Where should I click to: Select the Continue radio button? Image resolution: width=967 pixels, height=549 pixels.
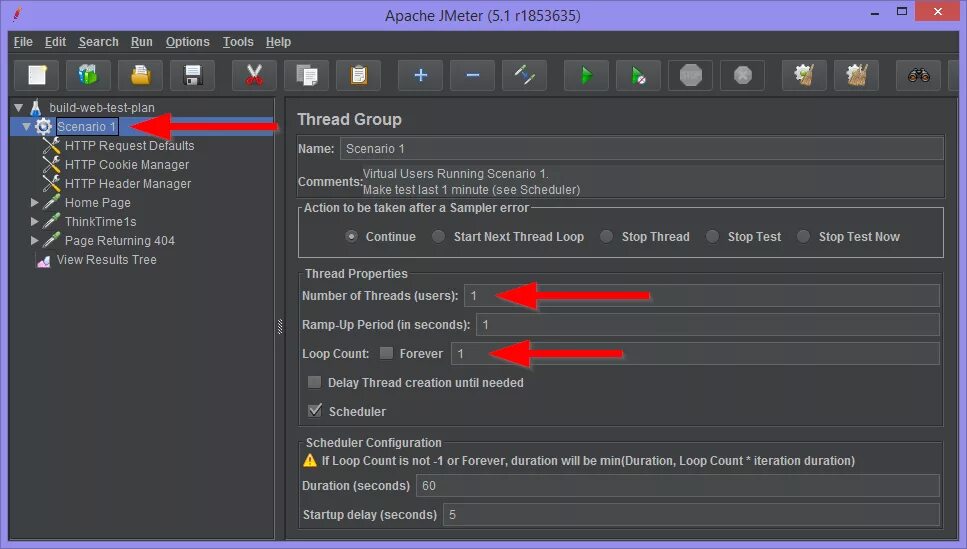(351, 236)
